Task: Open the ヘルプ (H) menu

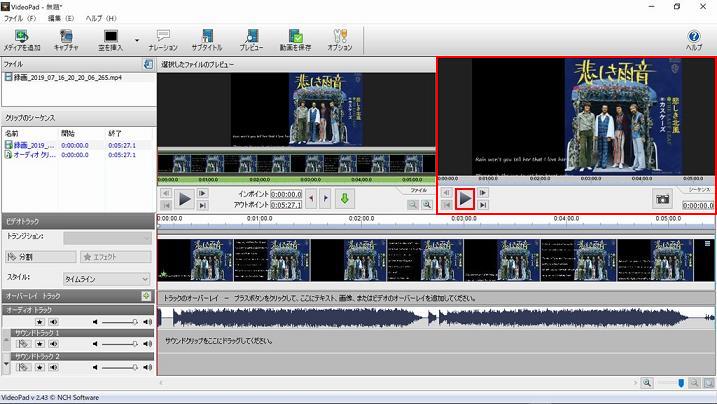Action: (x=101, y=18)
